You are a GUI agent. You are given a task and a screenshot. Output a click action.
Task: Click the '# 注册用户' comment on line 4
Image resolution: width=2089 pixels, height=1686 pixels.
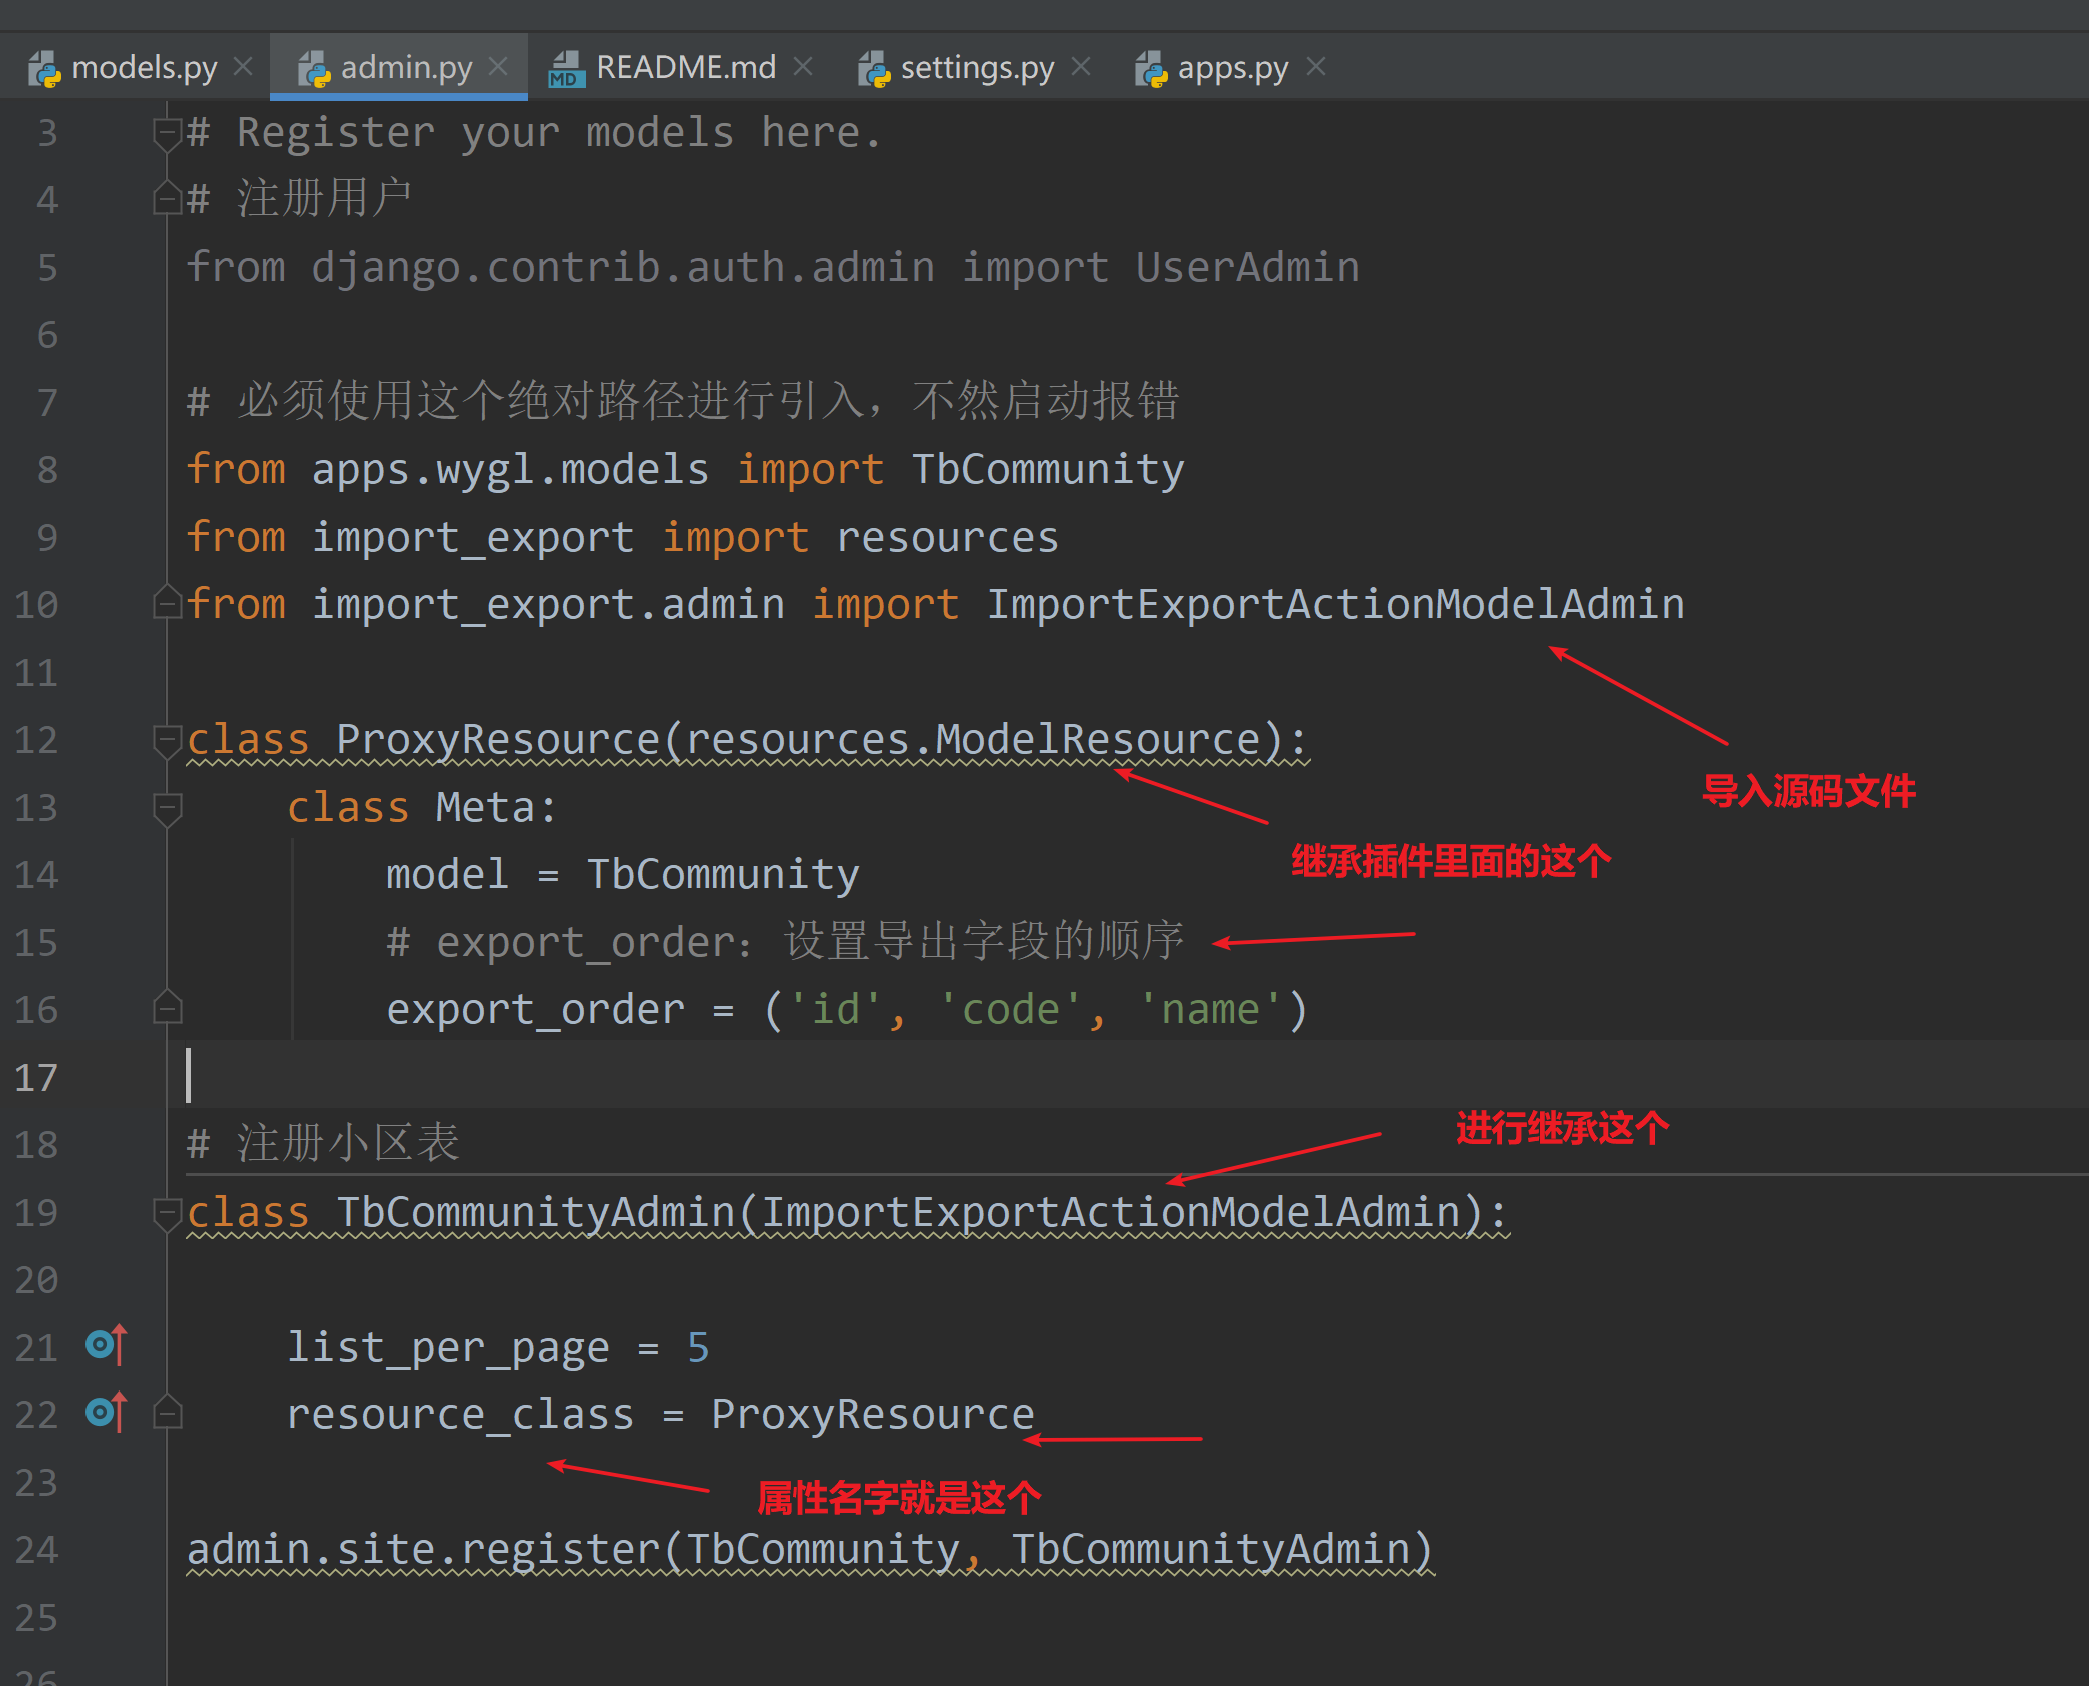pyautogui.click(x=299, y=198)
